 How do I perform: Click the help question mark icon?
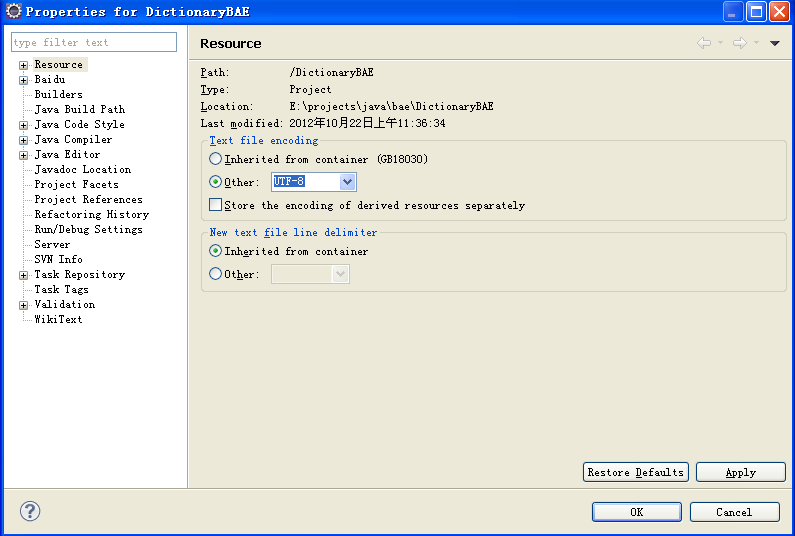click(30, 511)
